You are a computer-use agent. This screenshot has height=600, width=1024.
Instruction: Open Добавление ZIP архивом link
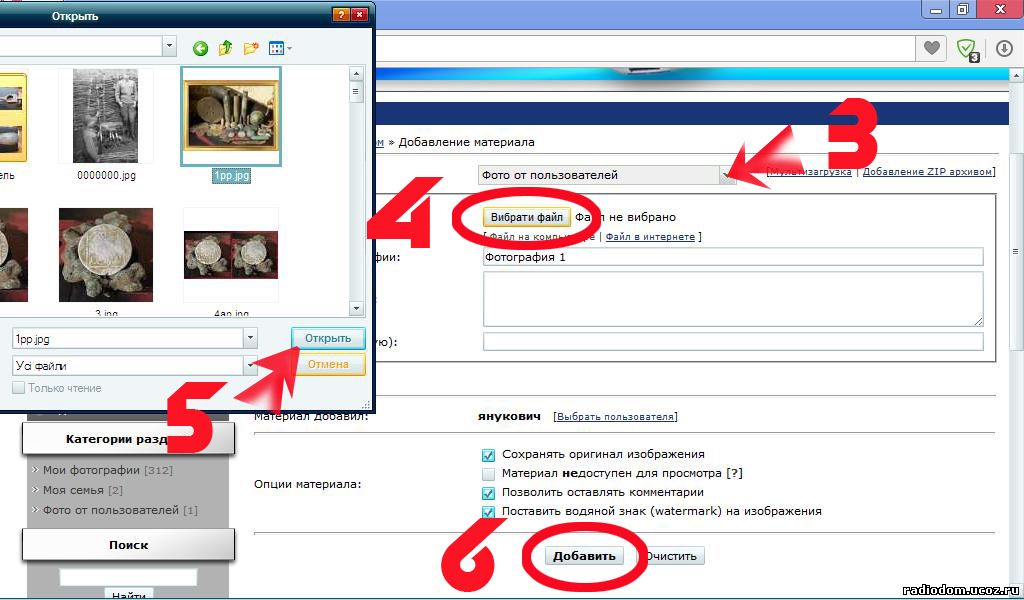pos(927,172)
